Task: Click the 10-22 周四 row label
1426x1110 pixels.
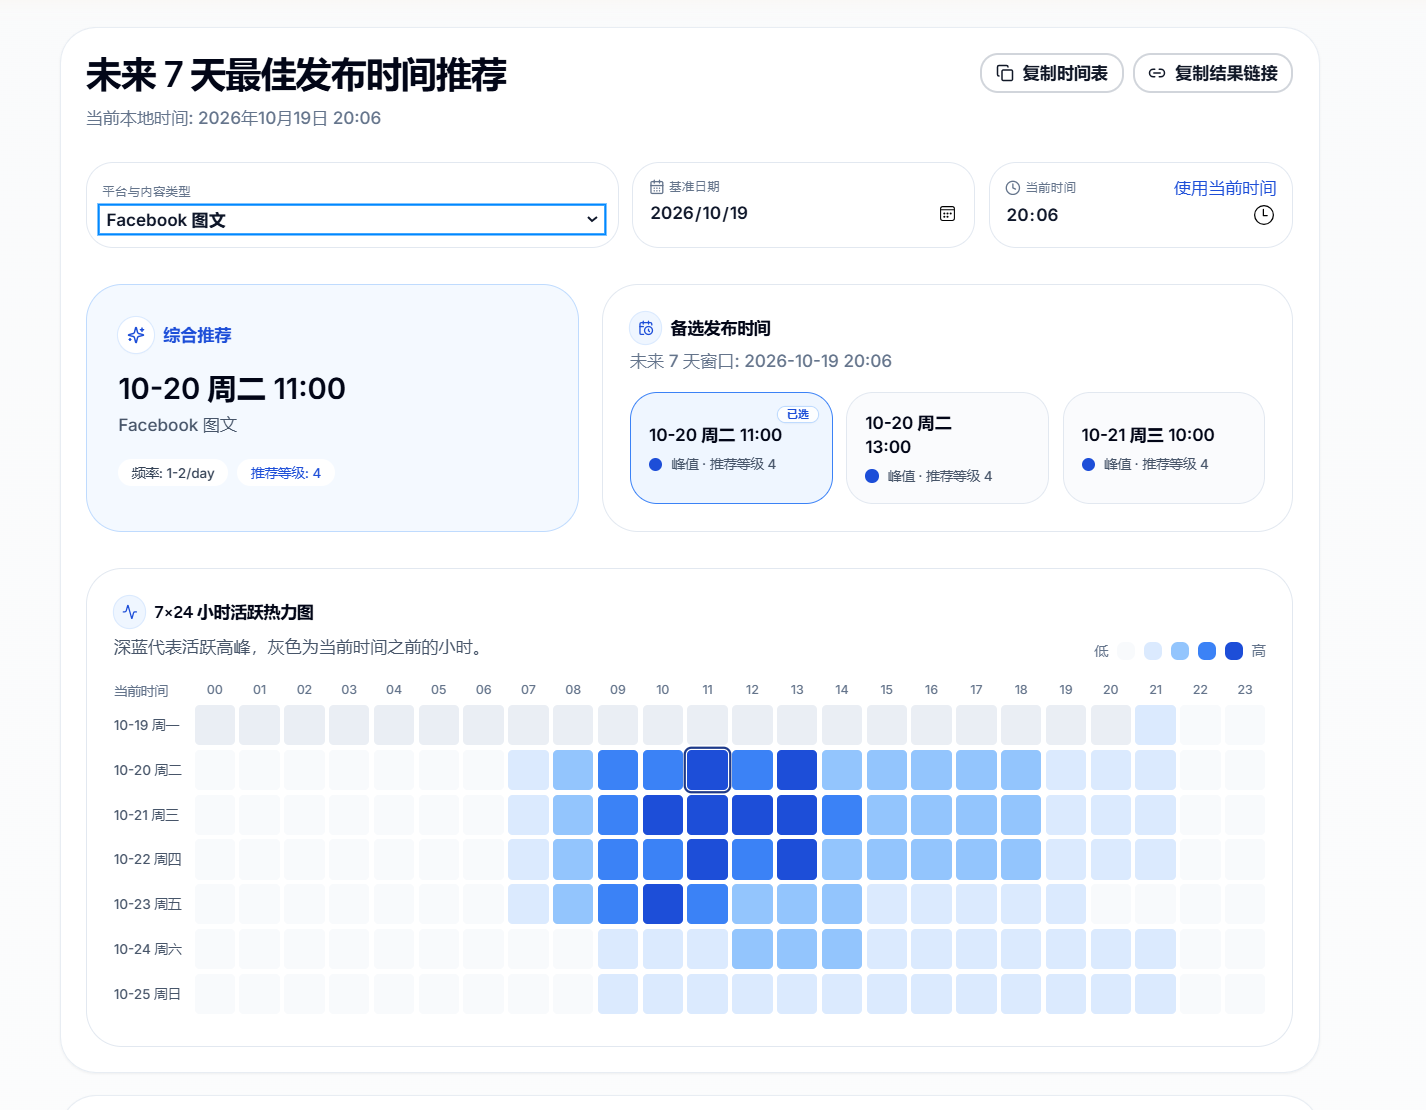Action: coord(147,859)
